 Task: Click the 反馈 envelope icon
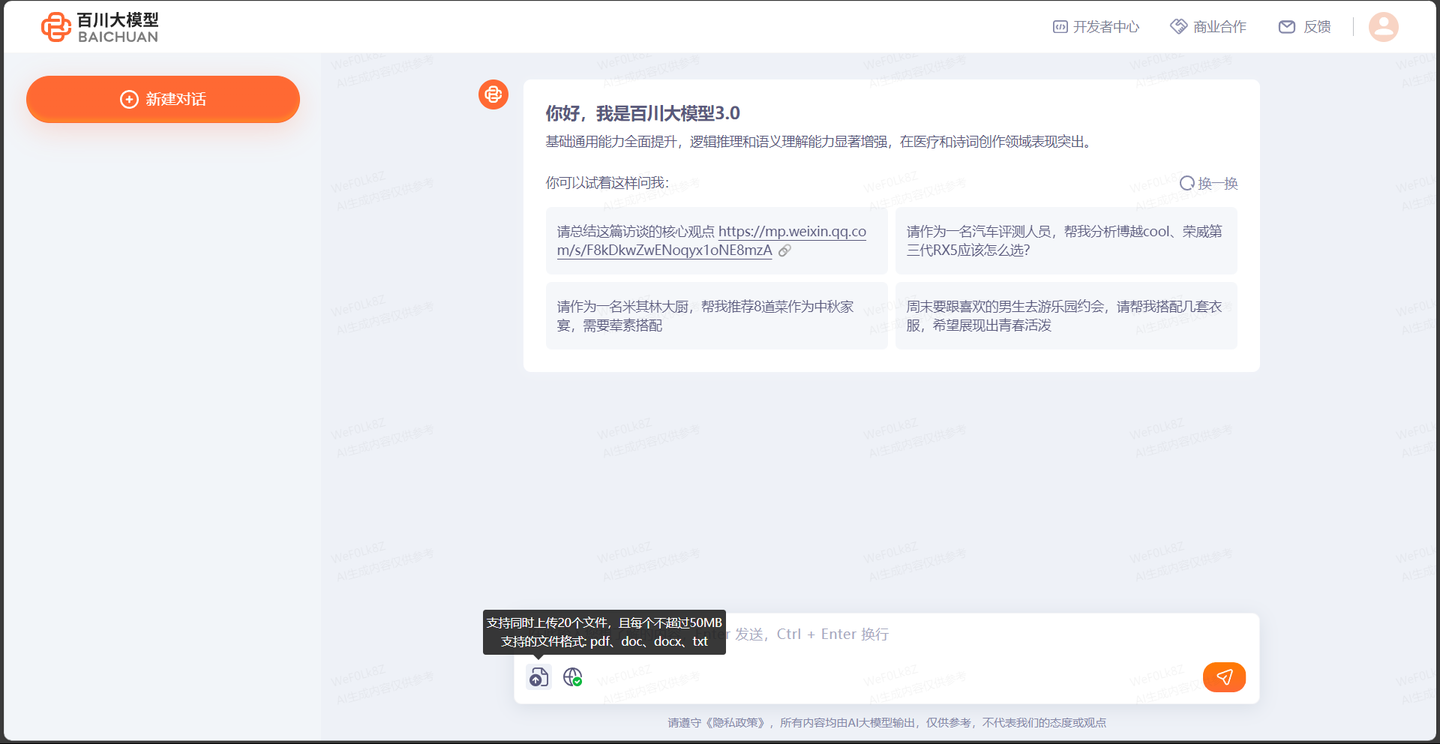point(1287,26)
